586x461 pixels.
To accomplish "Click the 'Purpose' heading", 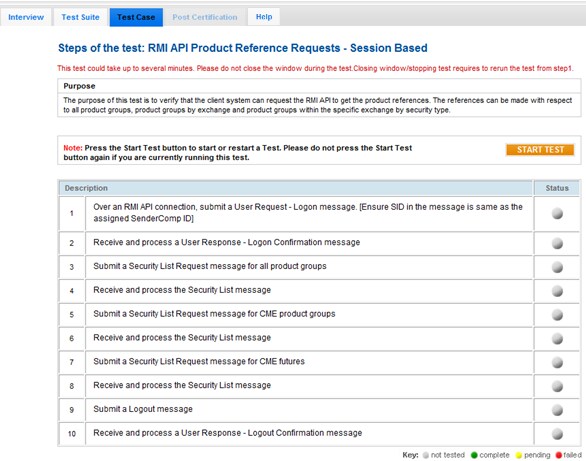I will coord(79,86).
